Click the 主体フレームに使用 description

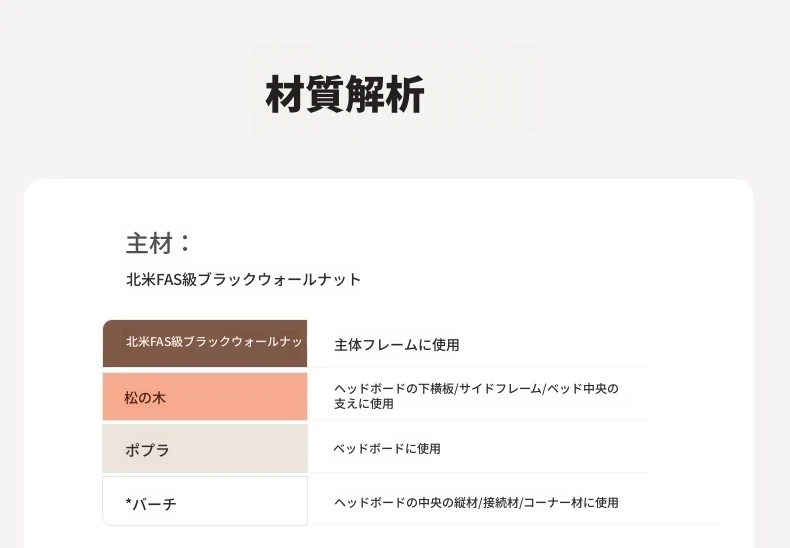[397, 345]
